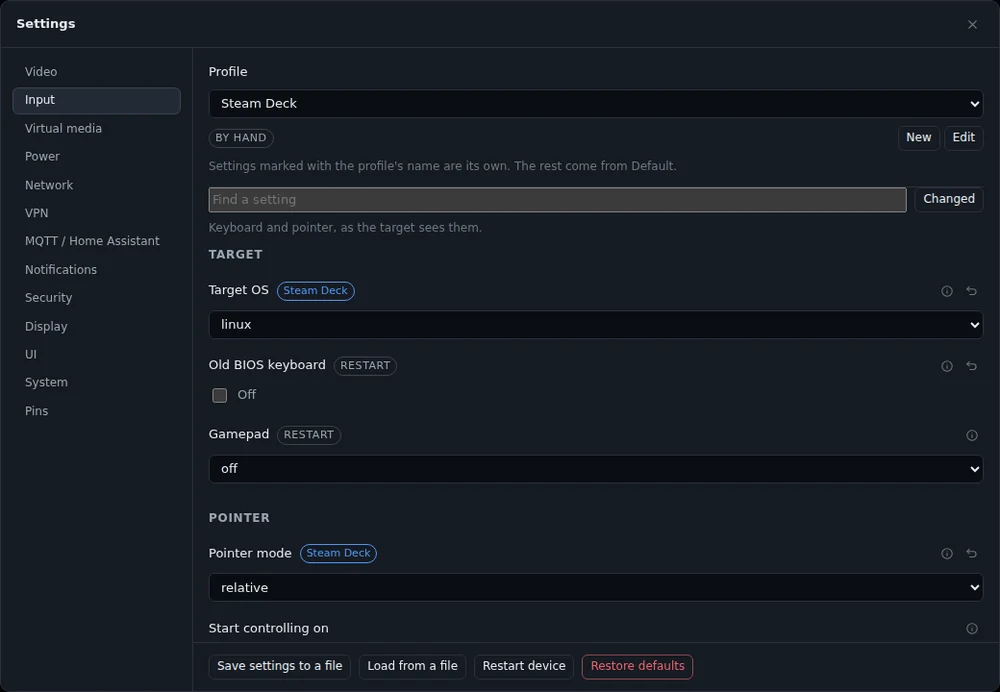The width and height of the screenshot is (1000, 692).
Task: Edit the current profile
Action: [x=963, y=138]
